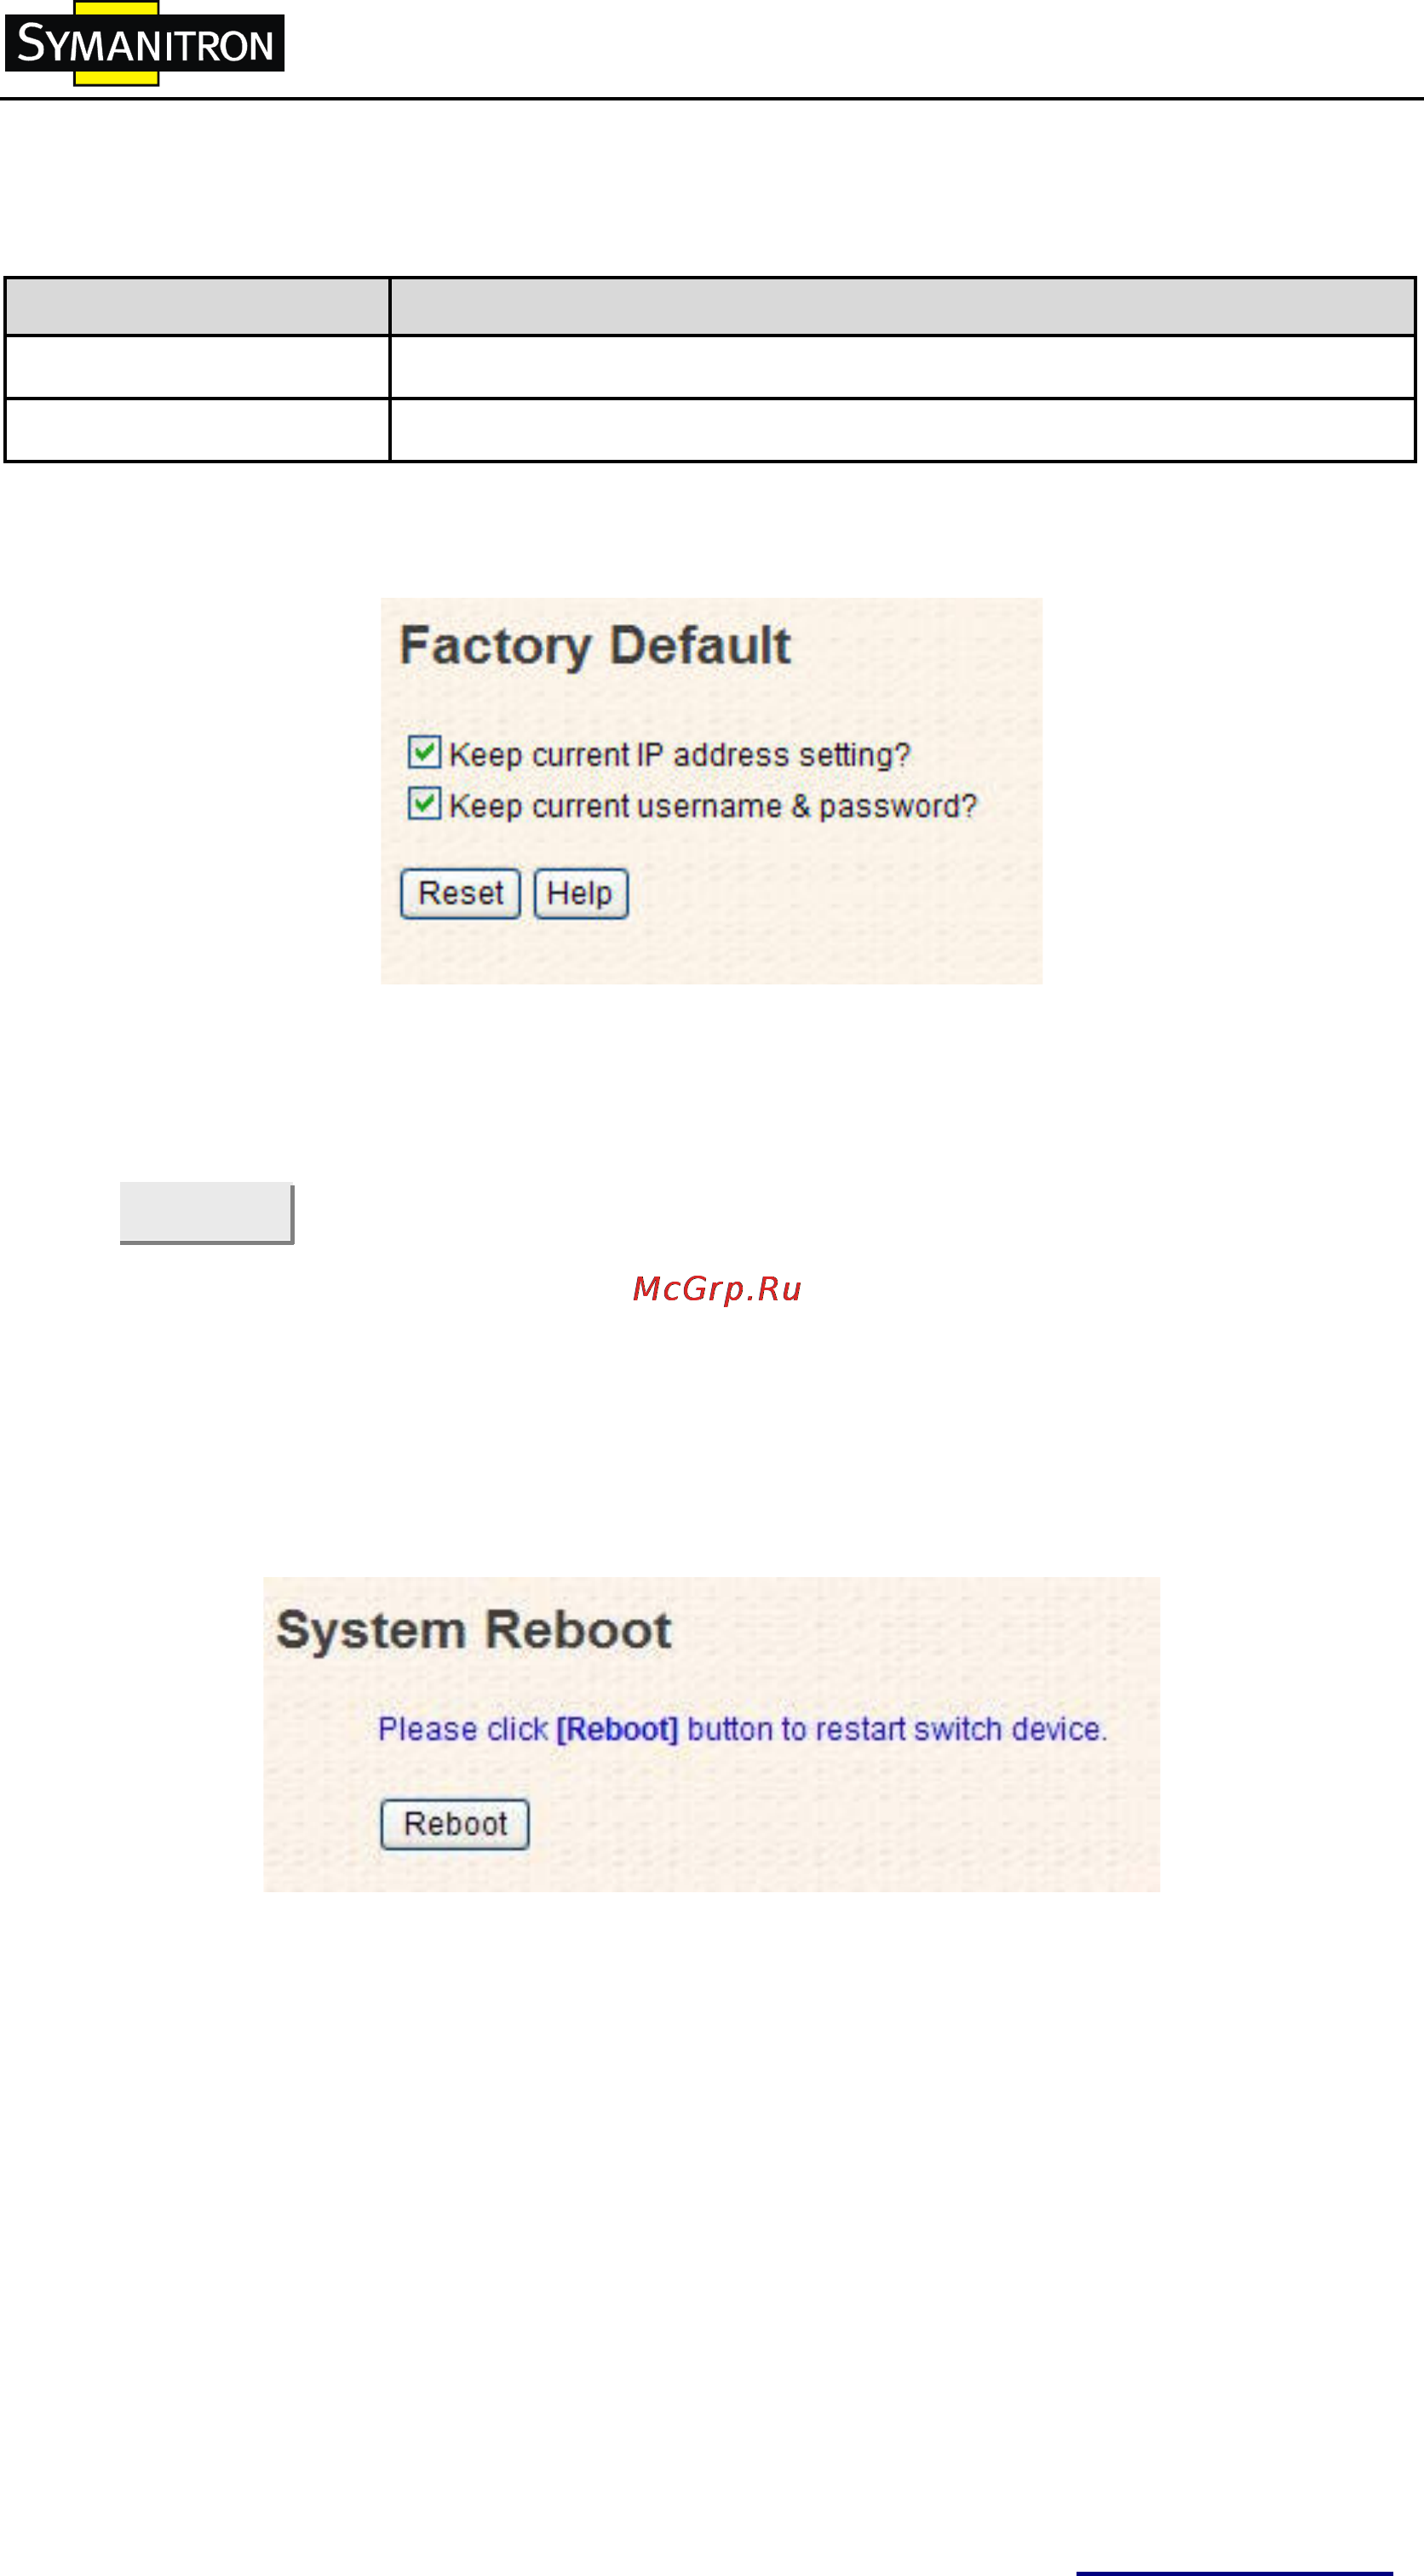Click the 'Please click' sentence in System Reboot
Image resolution: width=1424 pixels, height=2576 pixels.
pyautogui.click(x=743, y=1729)
